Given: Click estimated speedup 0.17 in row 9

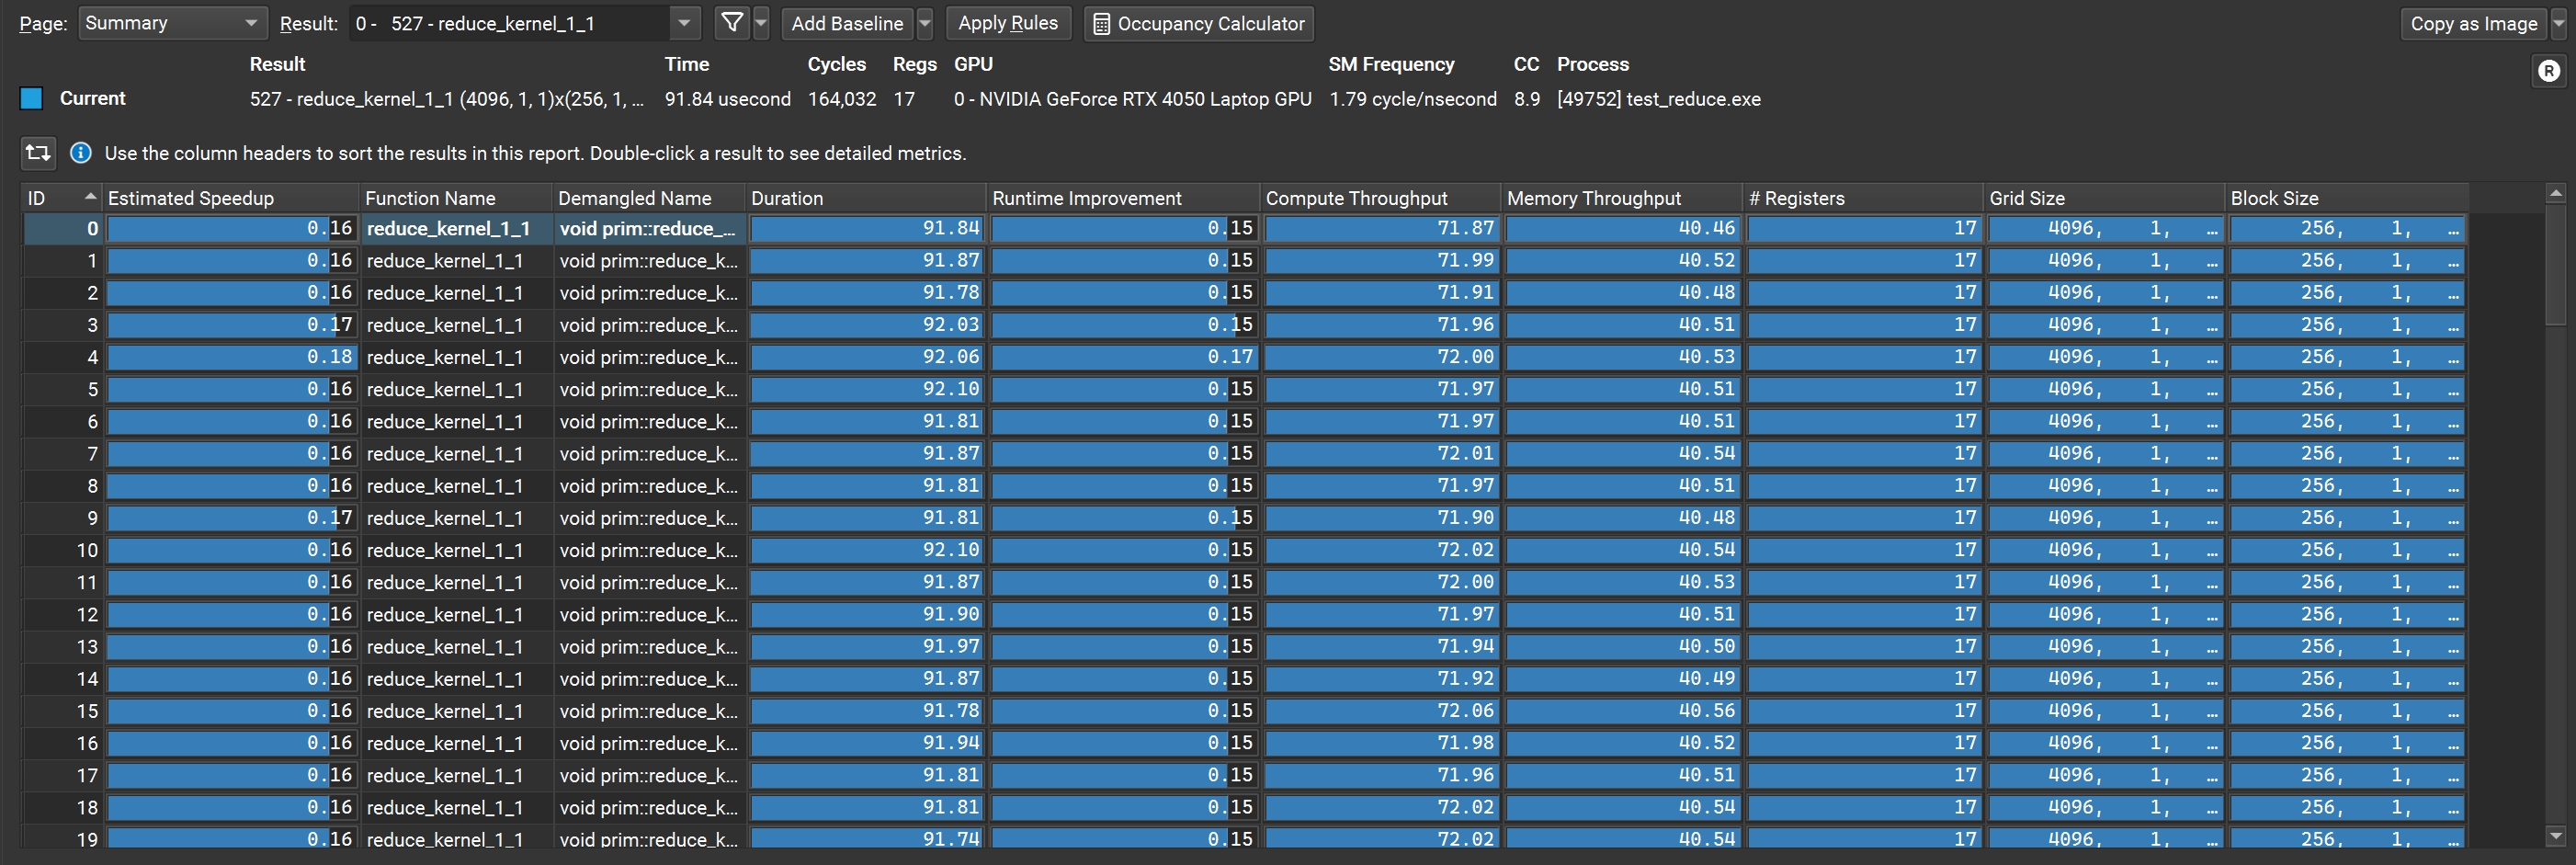Looking at the screenshot, I should 231,518.
